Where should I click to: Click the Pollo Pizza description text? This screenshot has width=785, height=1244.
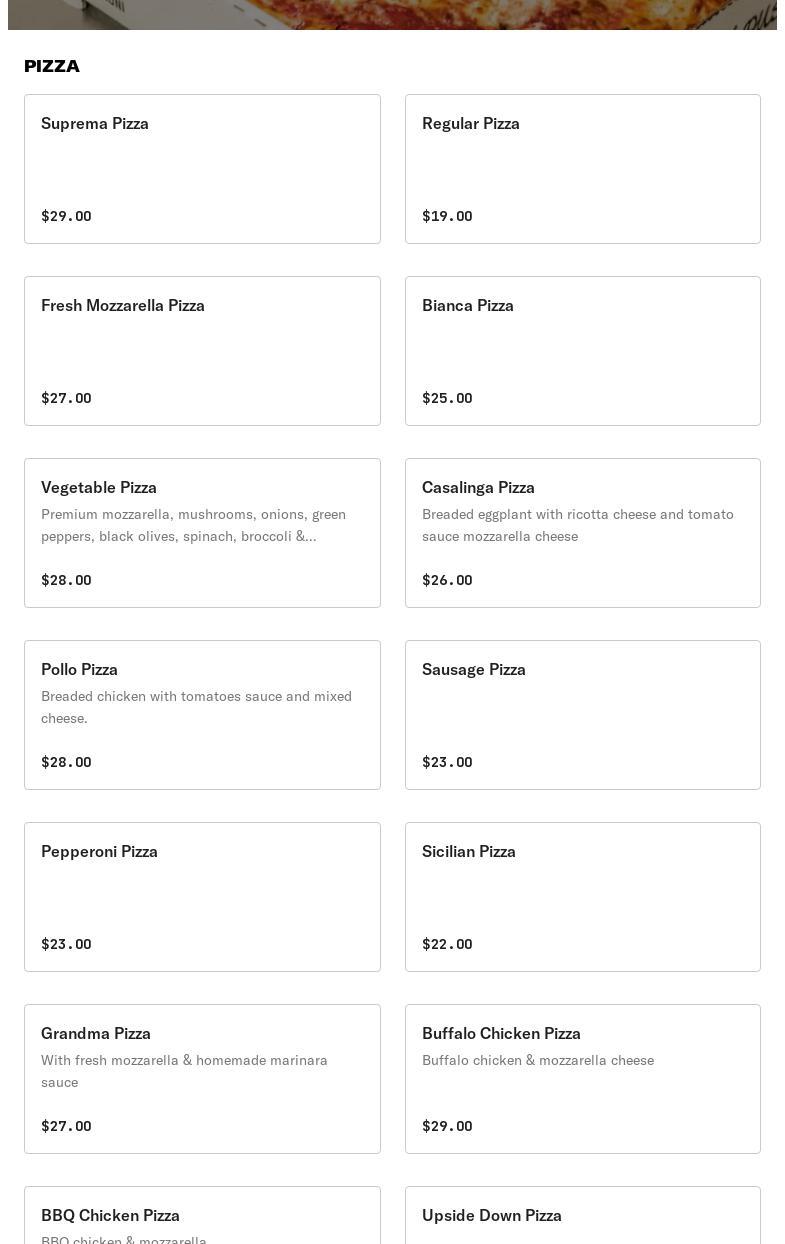point(196,707)
